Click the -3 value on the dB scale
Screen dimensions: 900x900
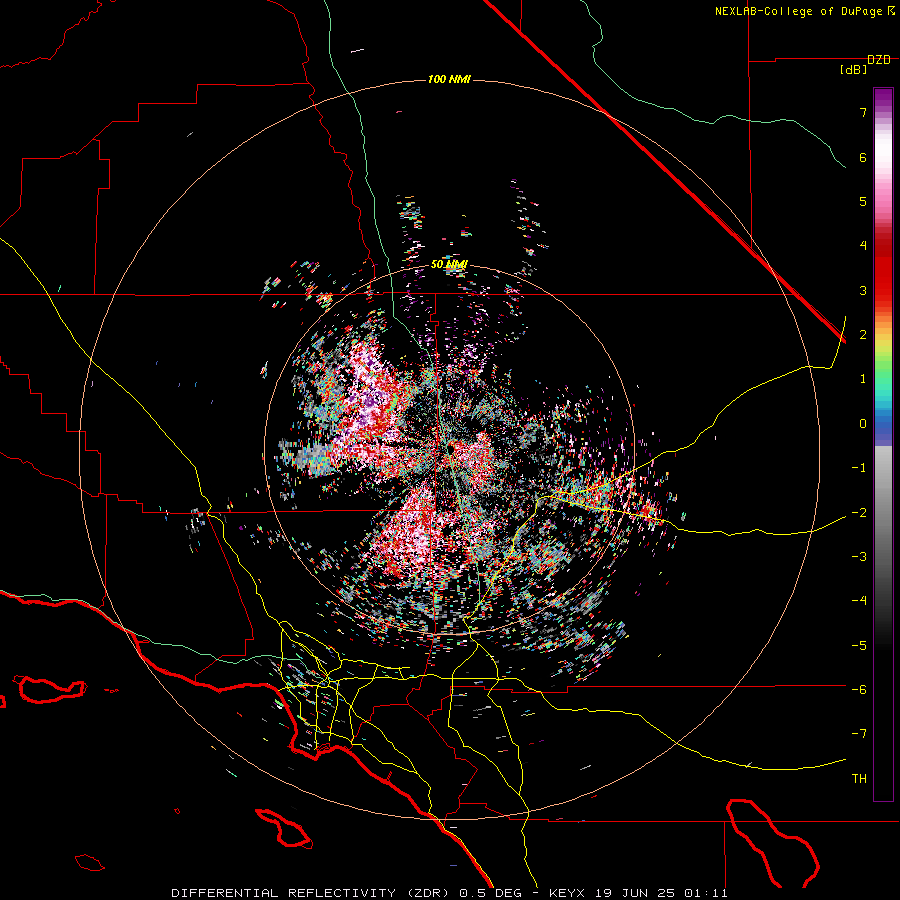[x=859, y=557]
